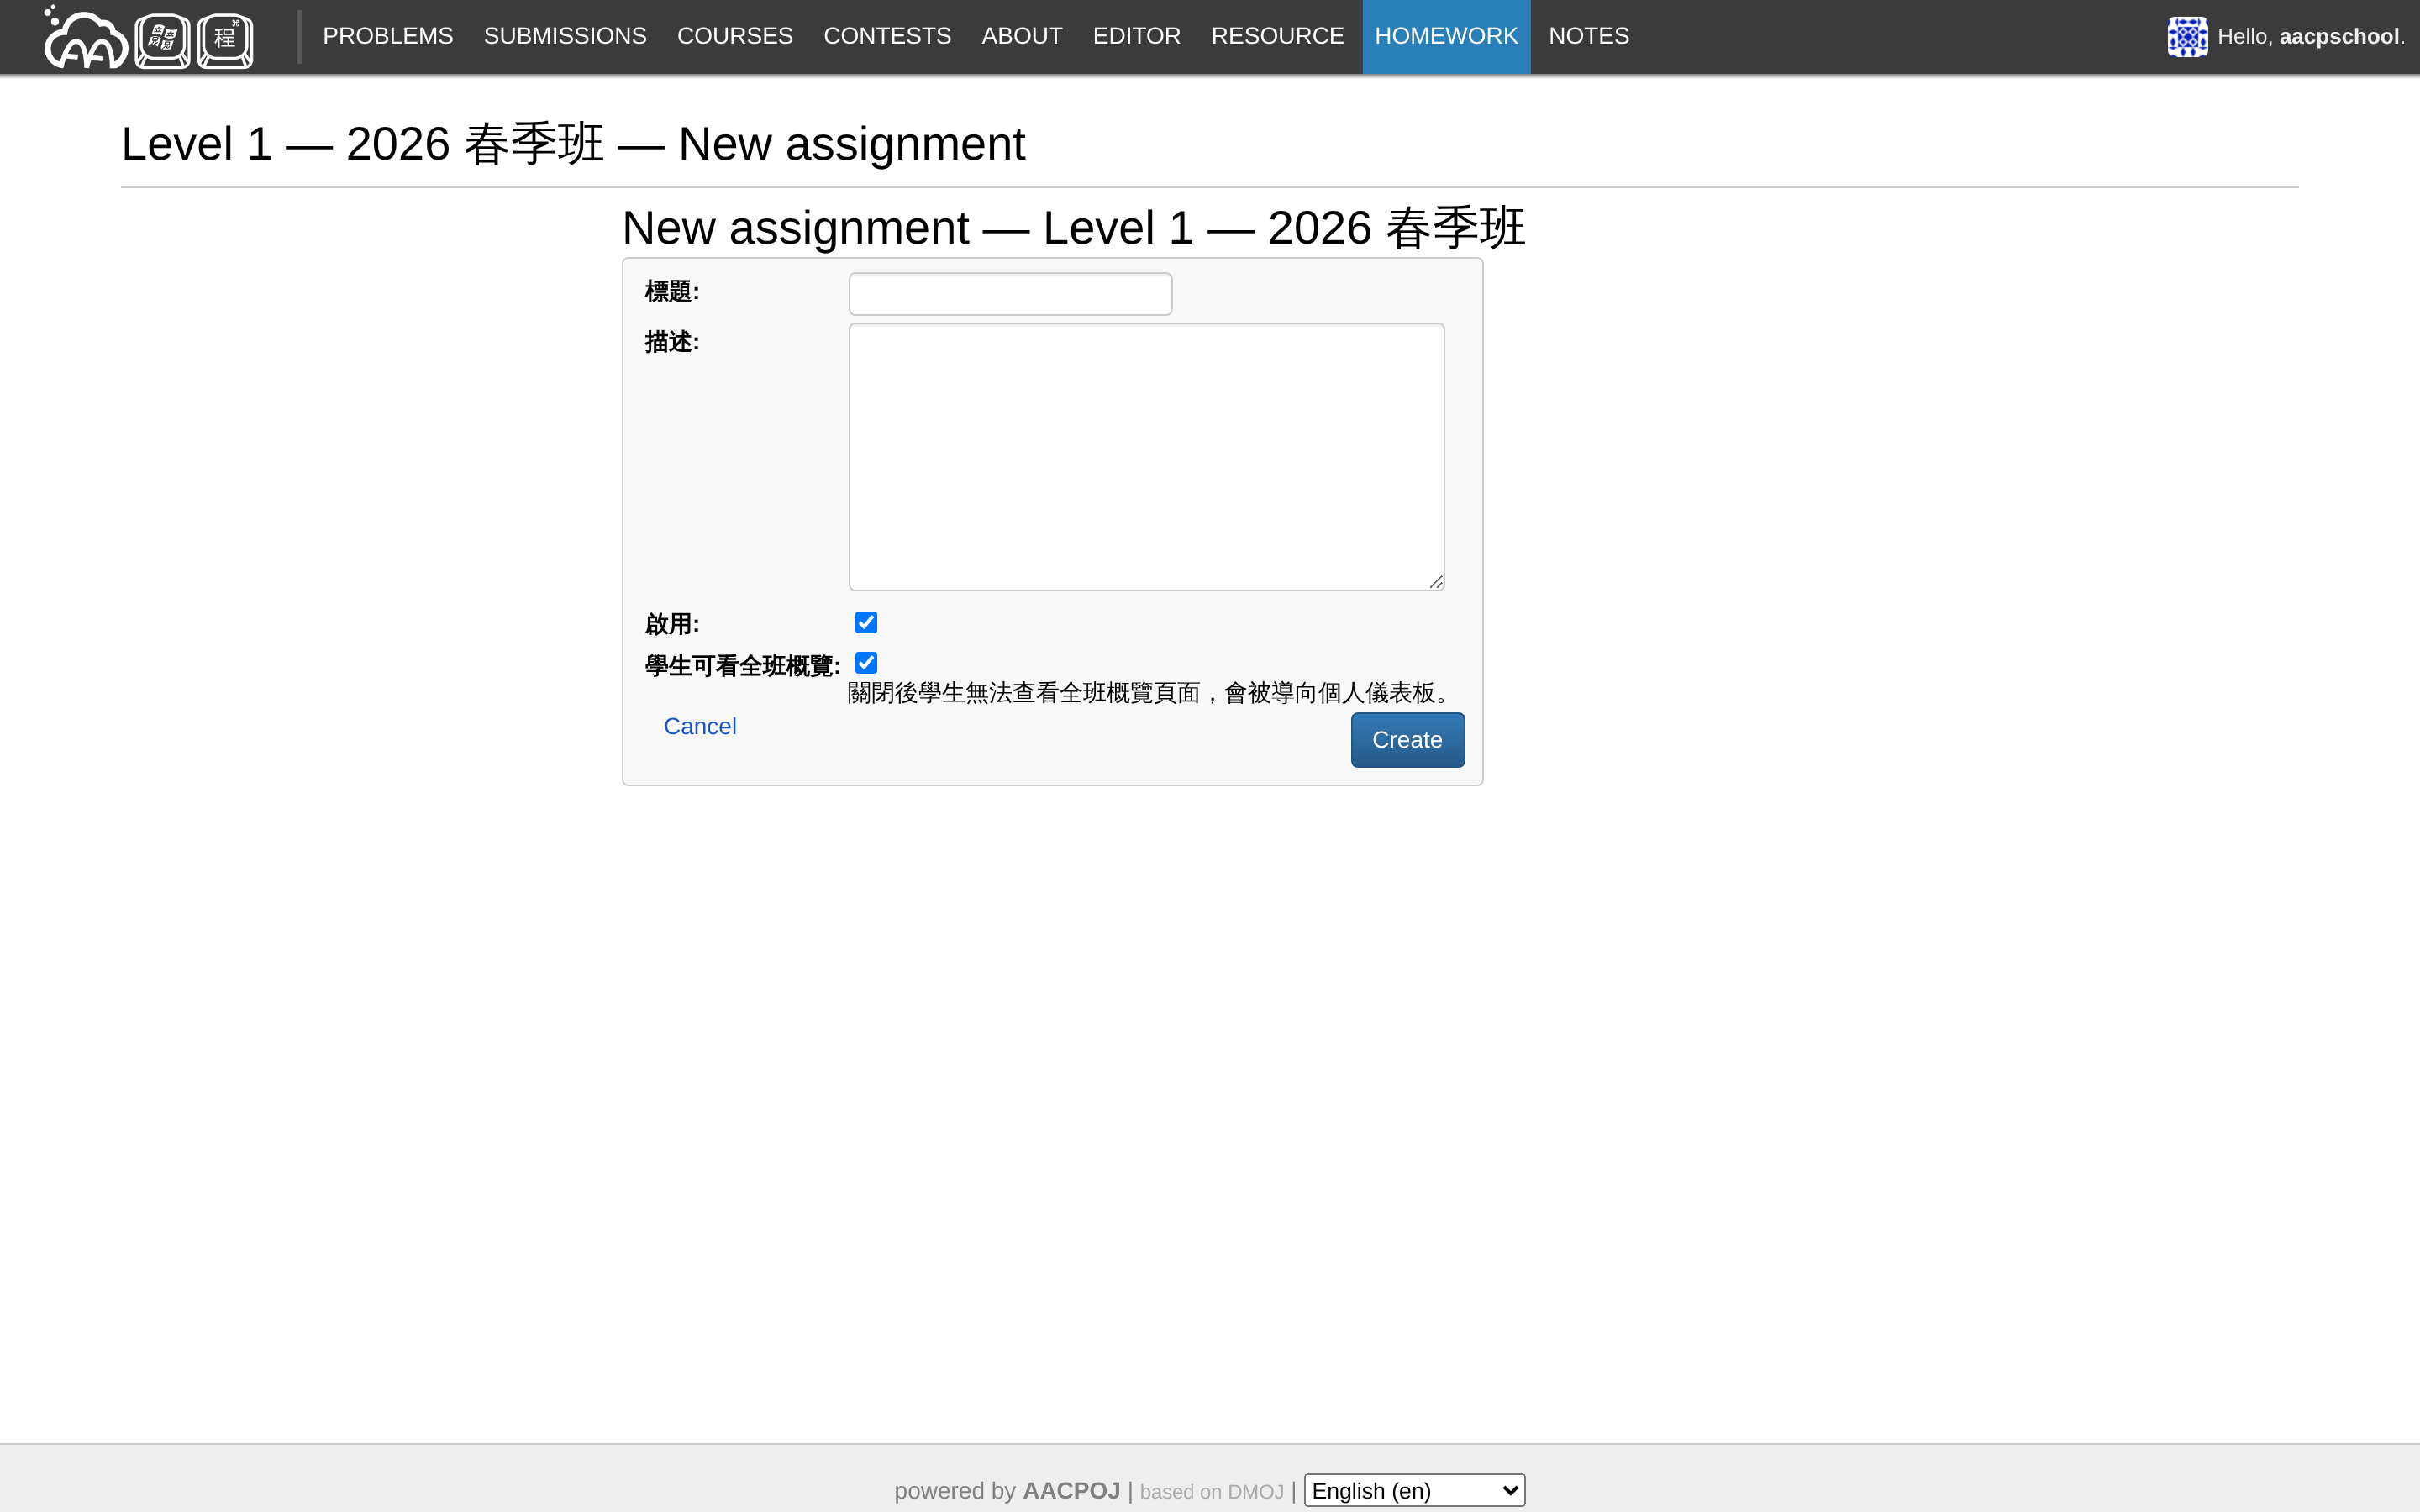Screen dimensions: 2420x1512
Task: Click the 程 keyboard-key icon in header
Action: point(224,39)
